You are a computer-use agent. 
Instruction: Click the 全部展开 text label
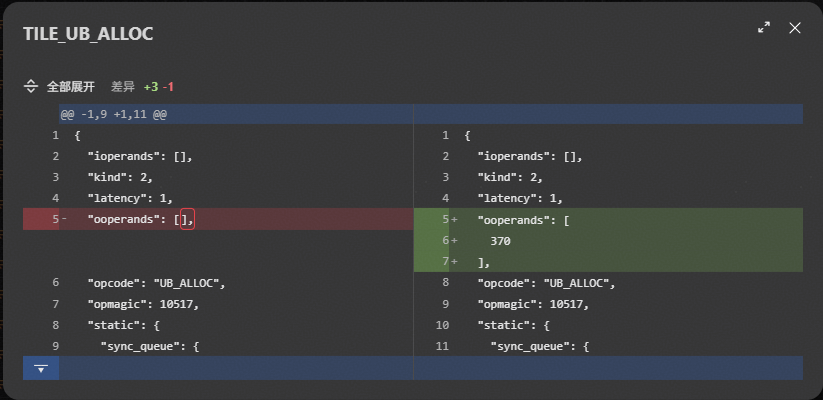[x=72, y=87]
